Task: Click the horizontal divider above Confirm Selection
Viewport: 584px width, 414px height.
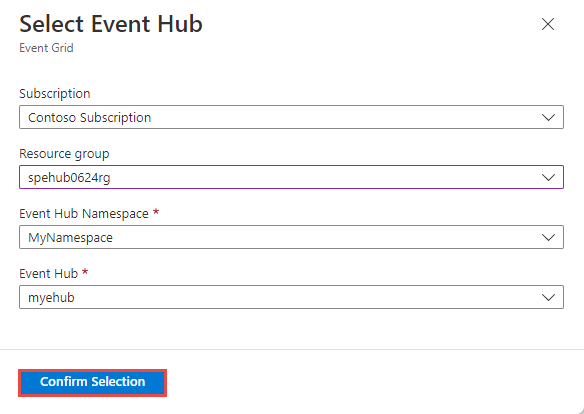Action: (292, 350)
